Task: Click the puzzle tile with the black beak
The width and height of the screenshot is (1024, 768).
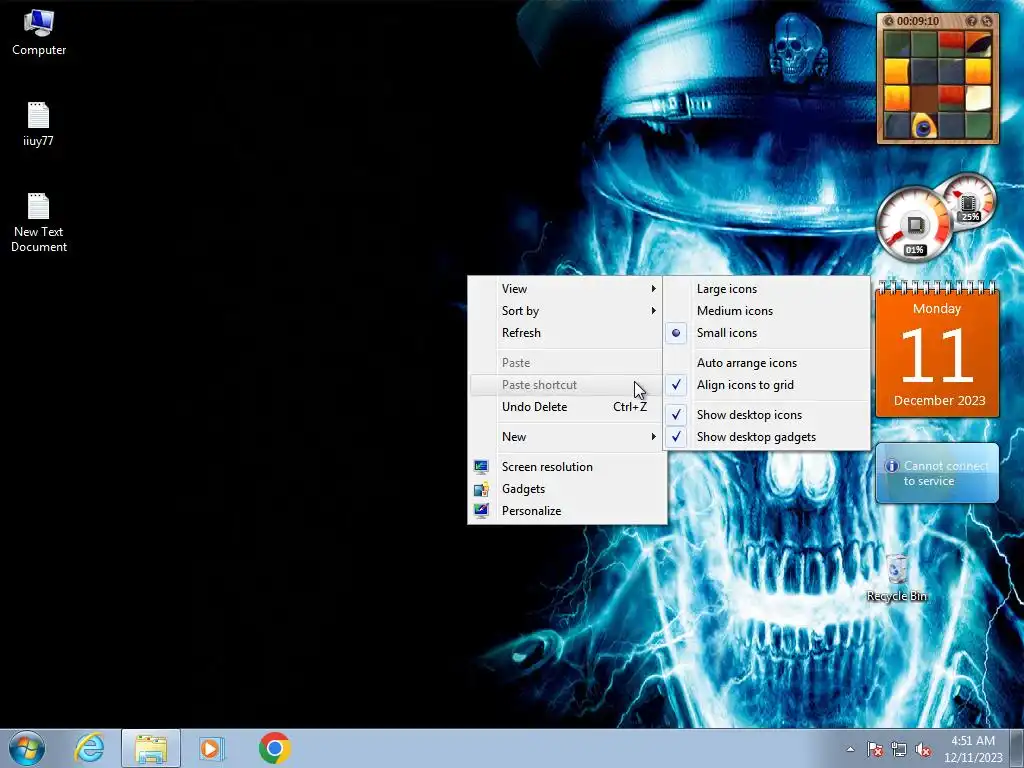Action: (978, 45)
